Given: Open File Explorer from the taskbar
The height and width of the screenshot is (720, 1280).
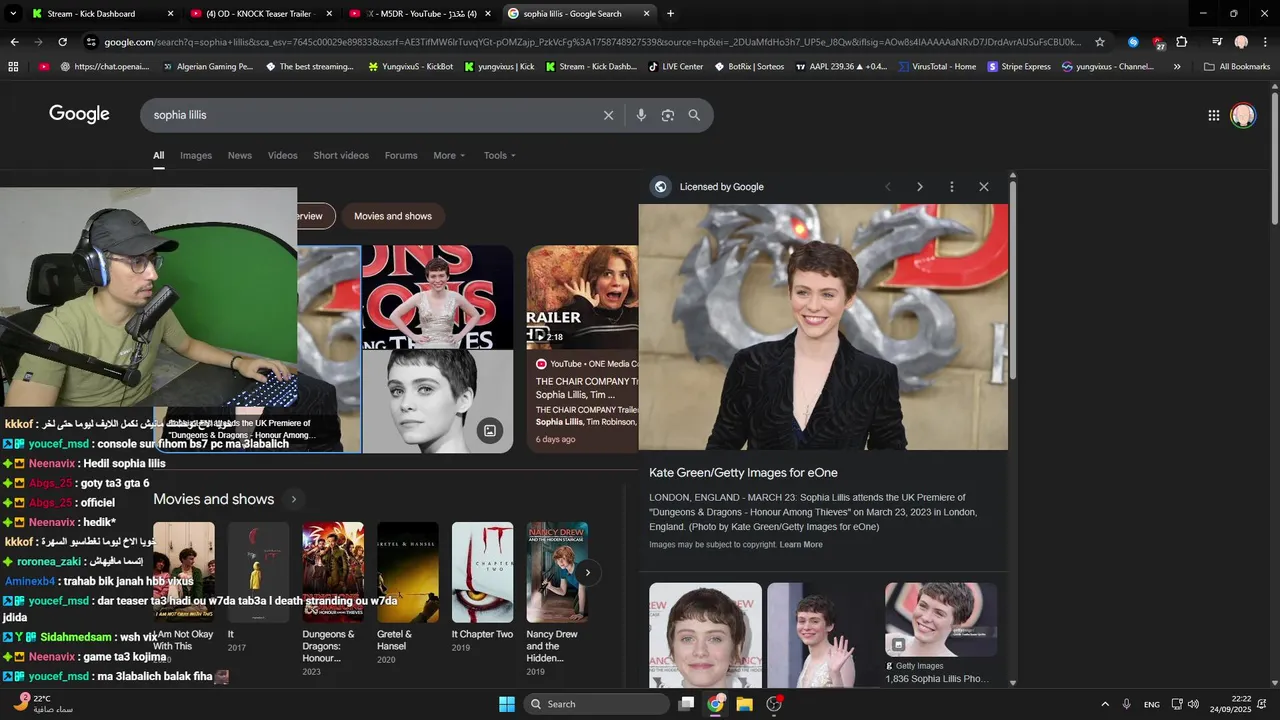Looking at the screenshot, I should point(744,704).
